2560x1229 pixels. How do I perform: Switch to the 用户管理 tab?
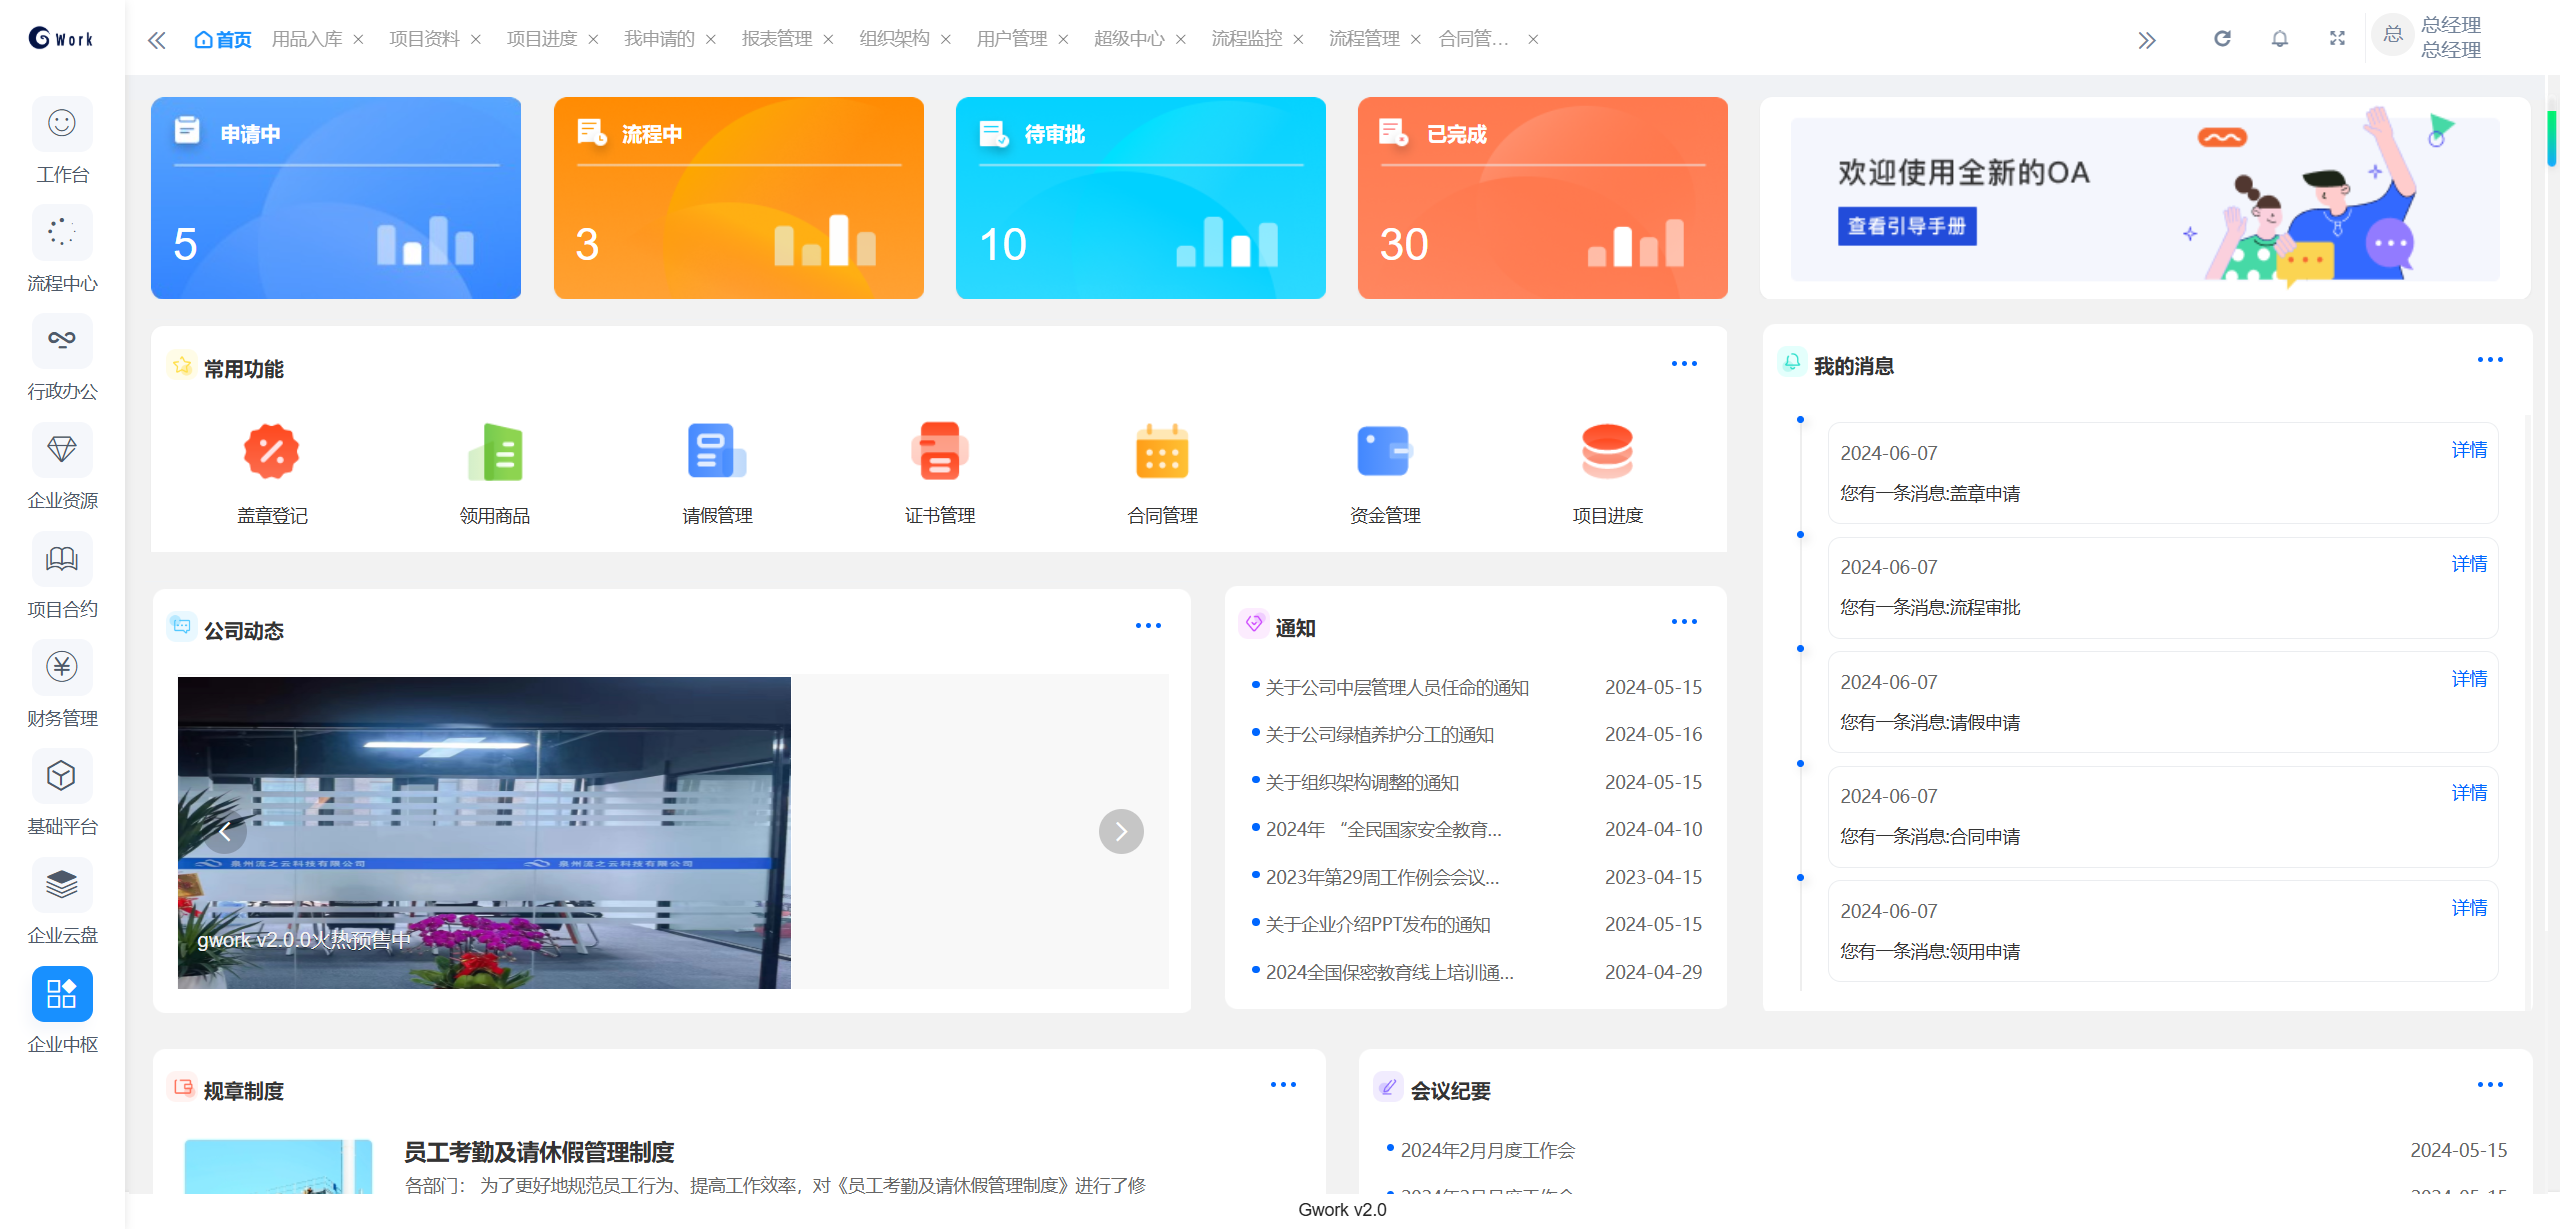(1010, 39)
